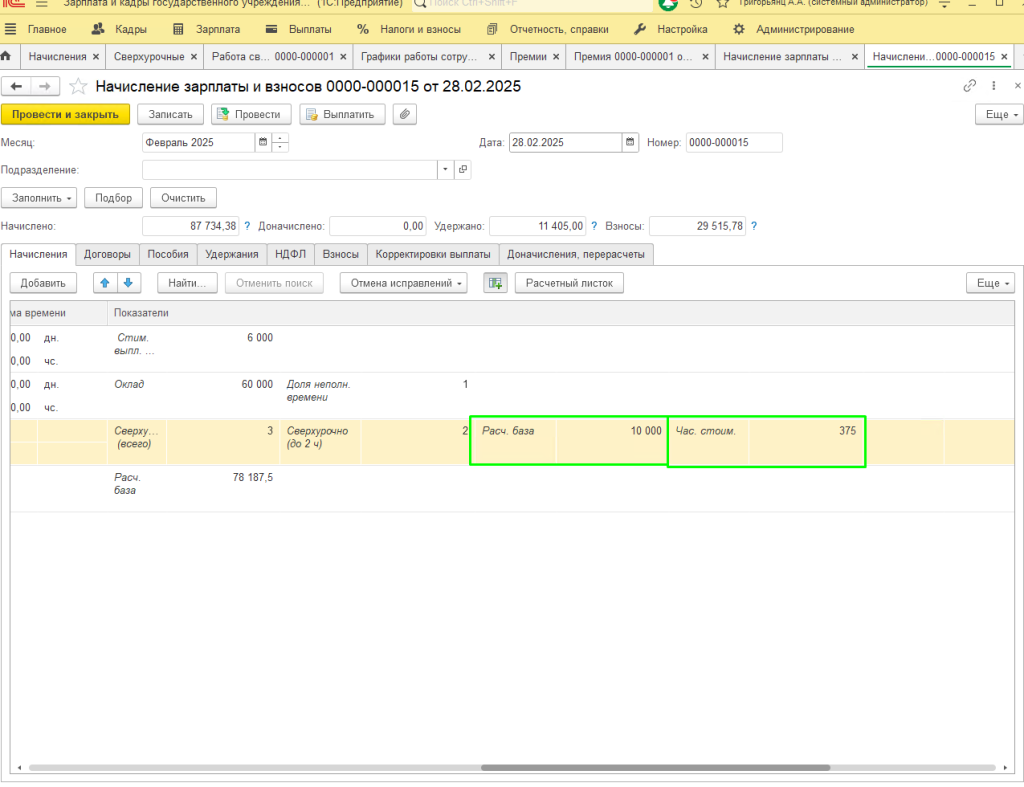Focus the search field in title bar

(x=532, y=5)
